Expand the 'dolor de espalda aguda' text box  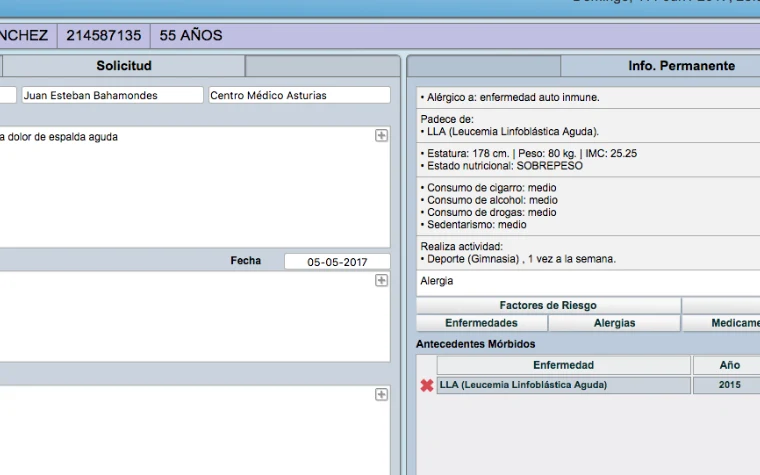[x=381, y=135]
